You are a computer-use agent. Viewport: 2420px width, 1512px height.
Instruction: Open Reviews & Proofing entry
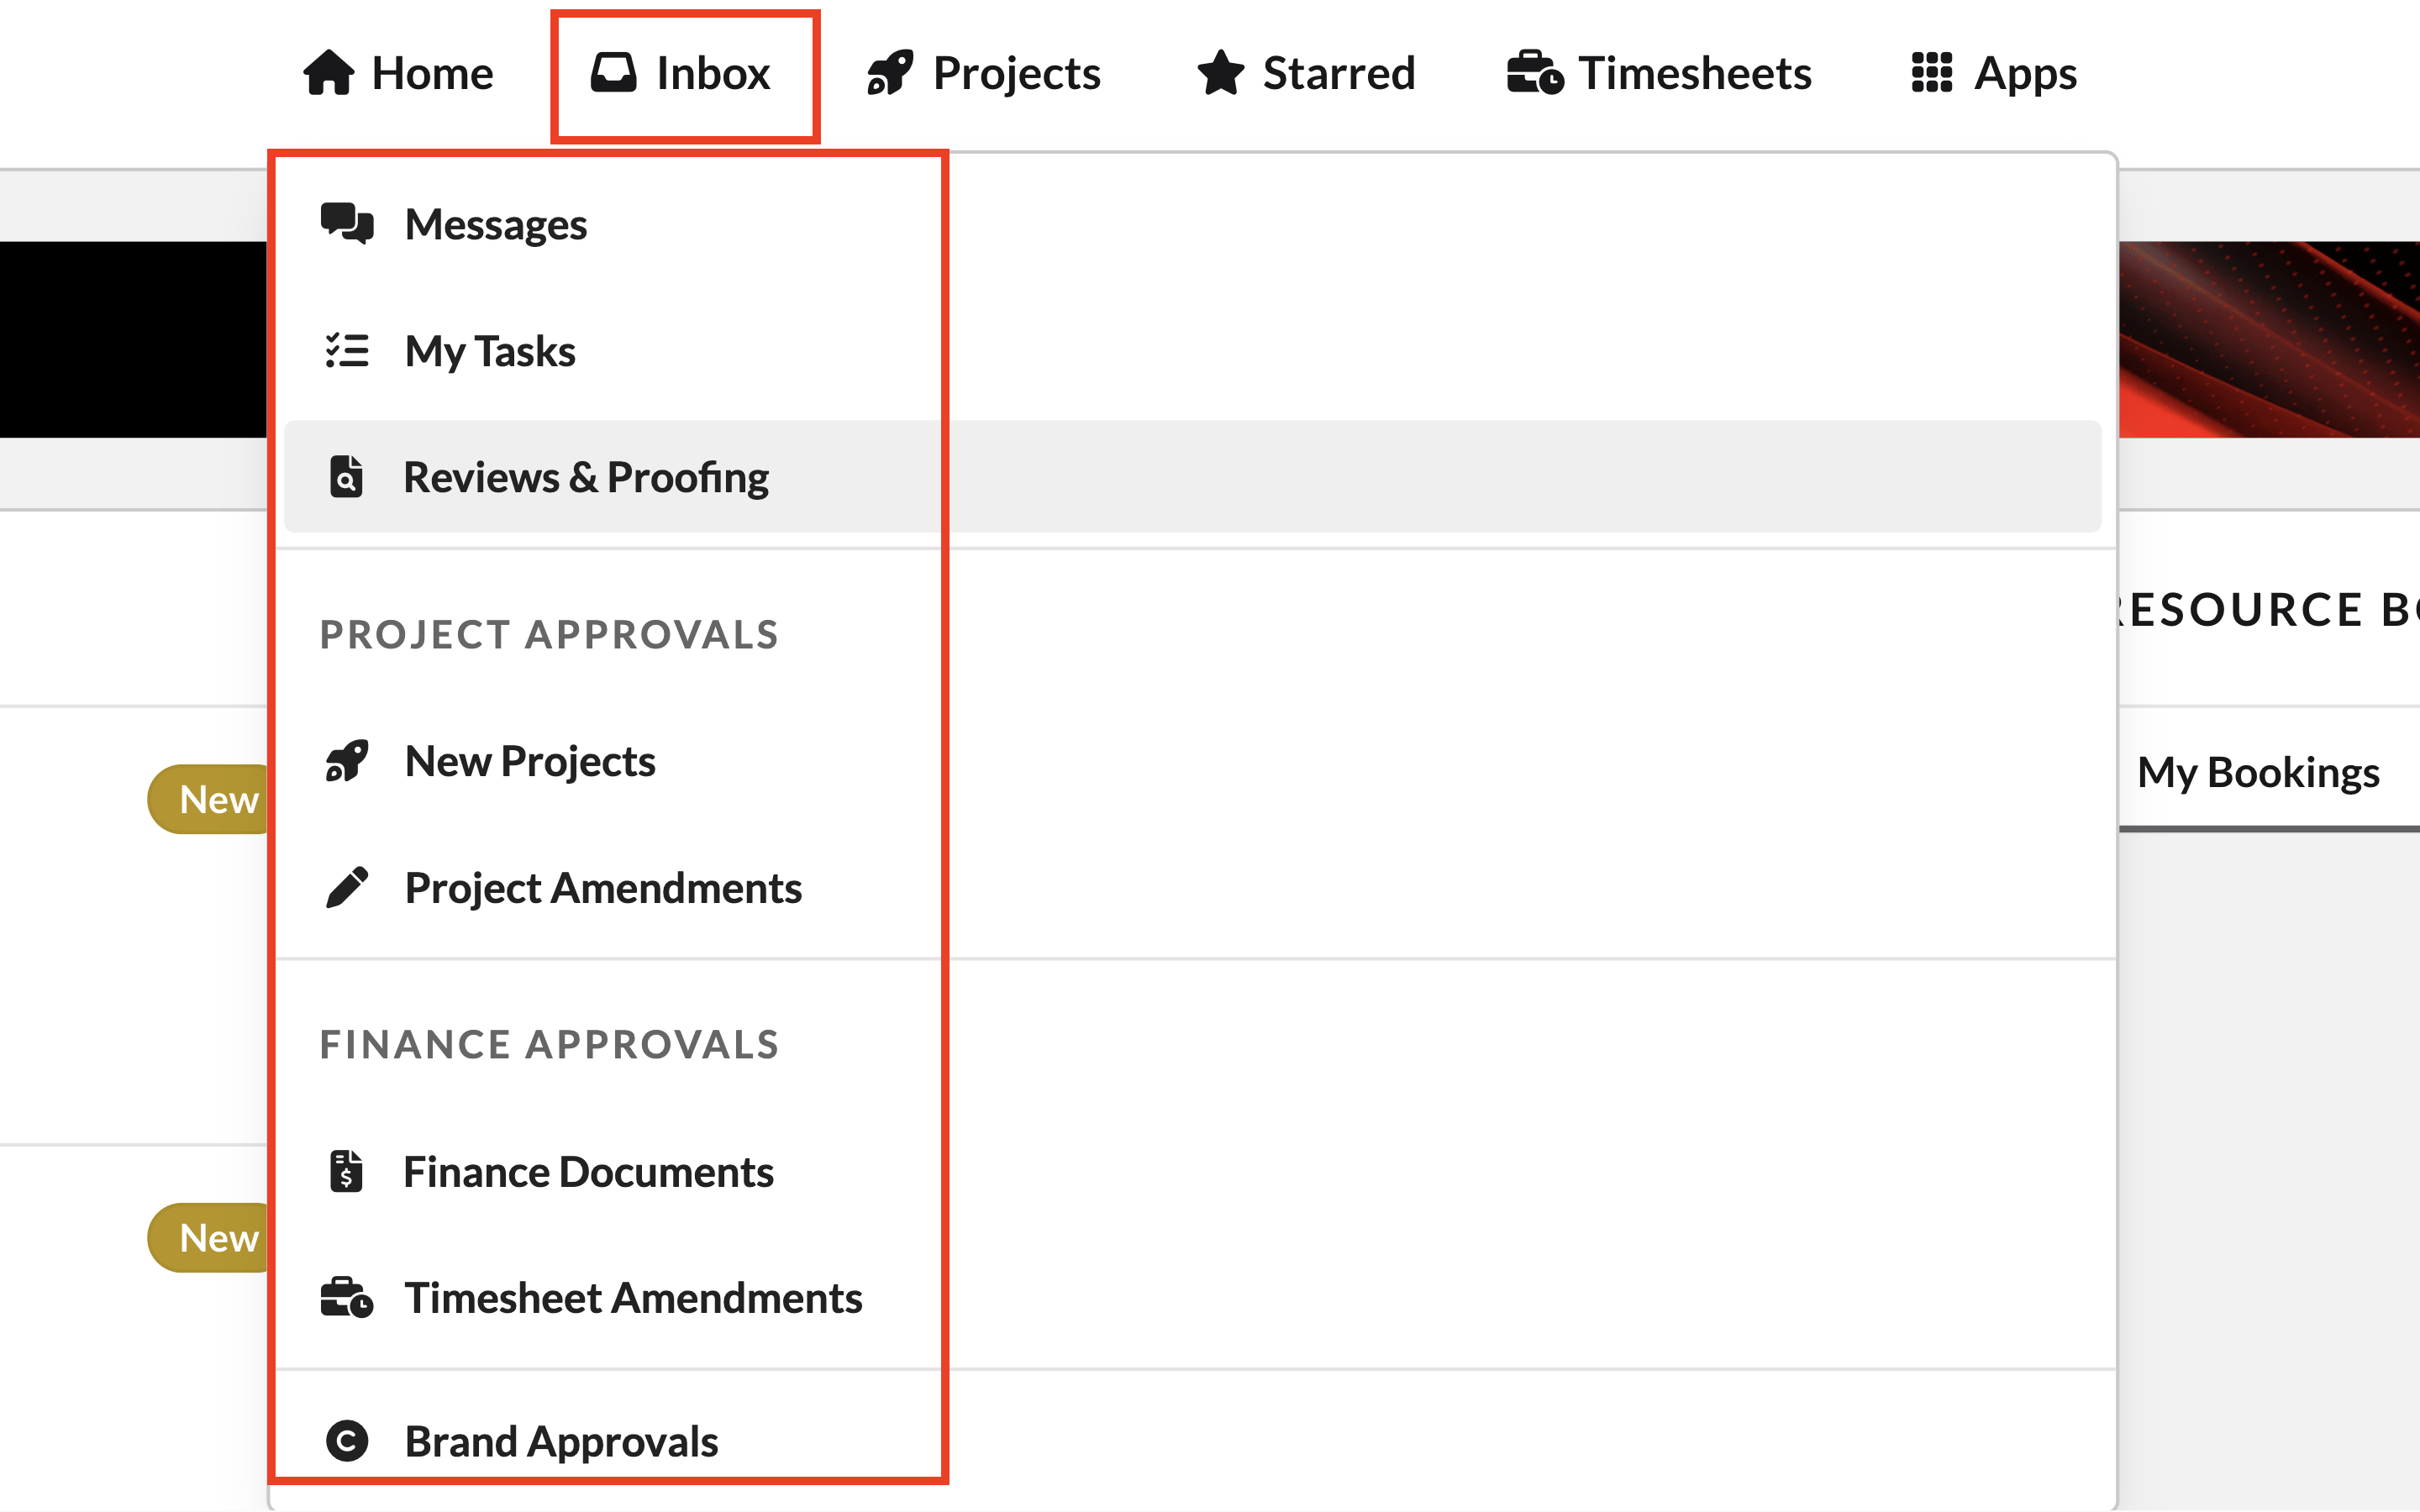[x=585, y=477]
